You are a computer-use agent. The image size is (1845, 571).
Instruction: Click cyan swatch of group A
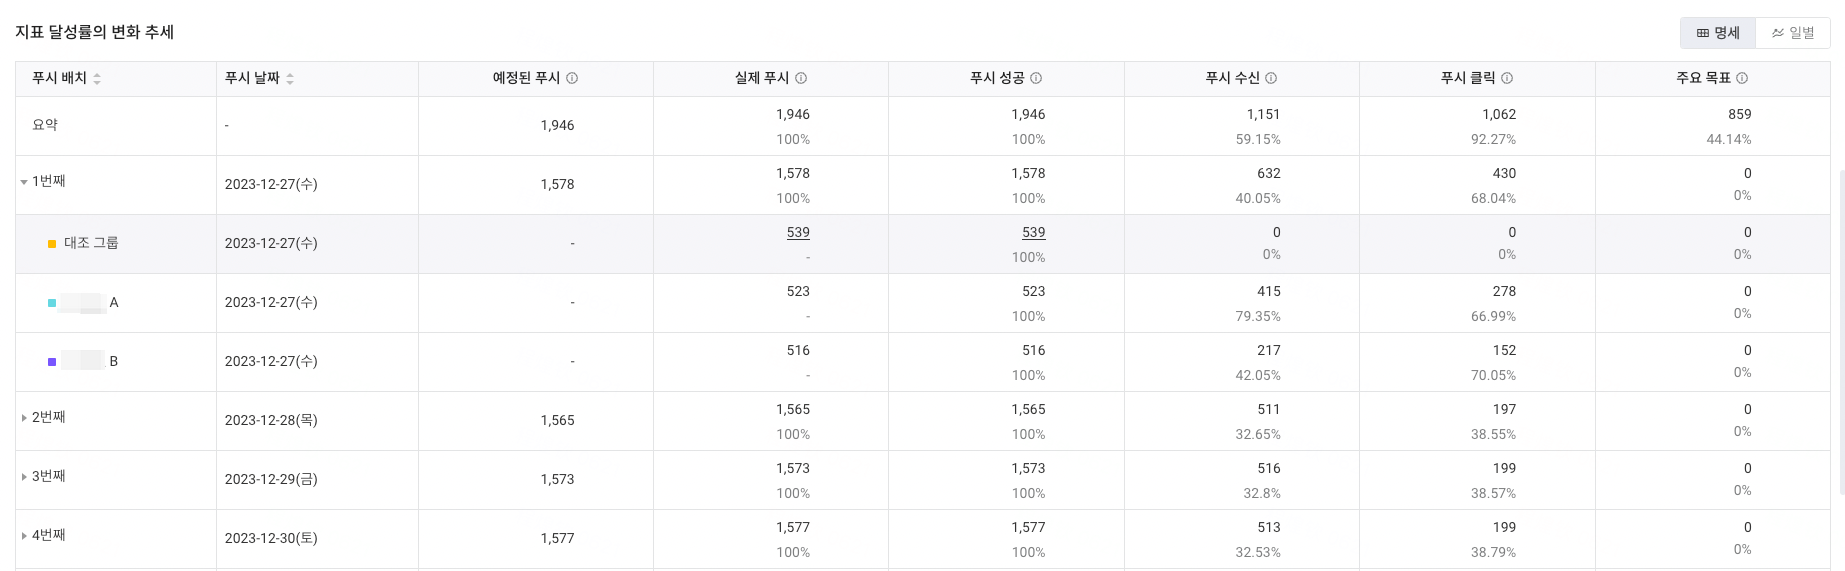tap(52, 303)
